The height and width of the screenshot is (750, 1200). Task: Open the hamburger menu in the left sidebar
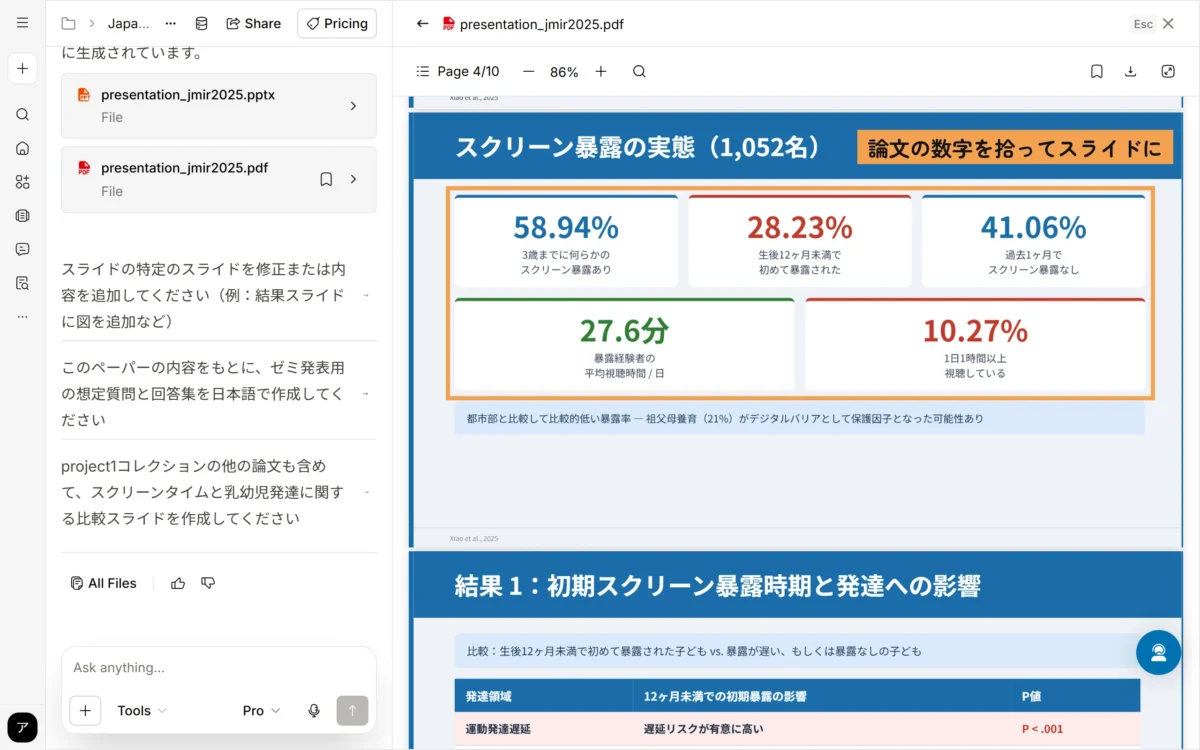click(22, 23)
